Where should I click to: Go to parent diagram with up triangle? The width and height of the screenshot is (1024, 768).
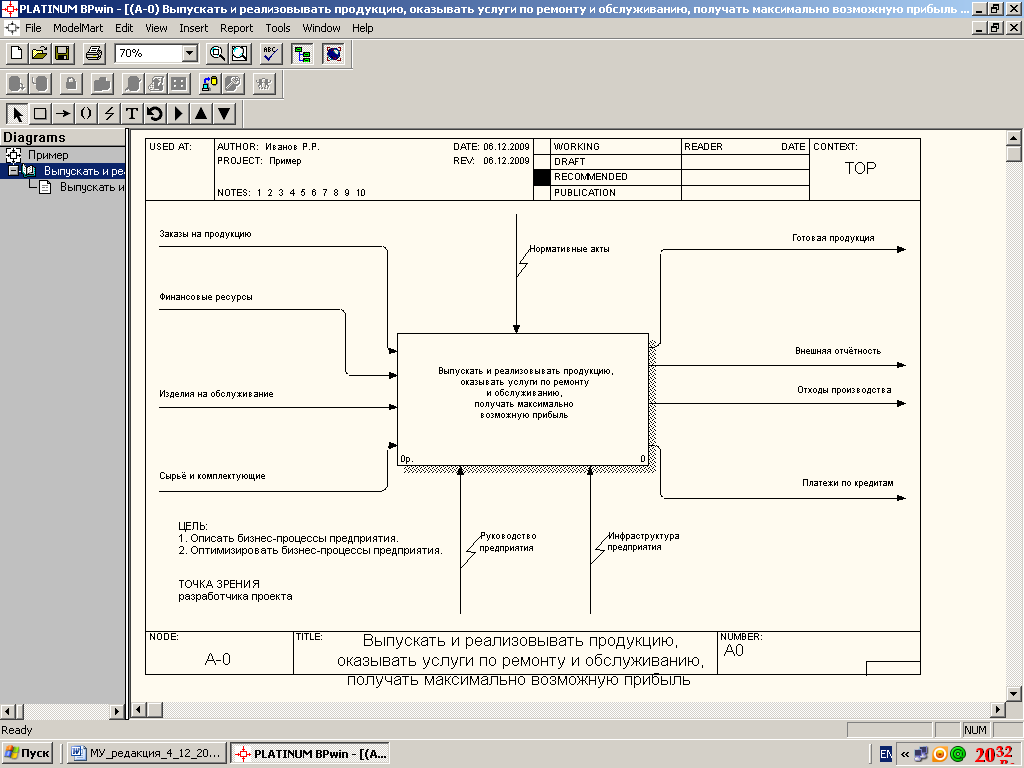point(201,114)
